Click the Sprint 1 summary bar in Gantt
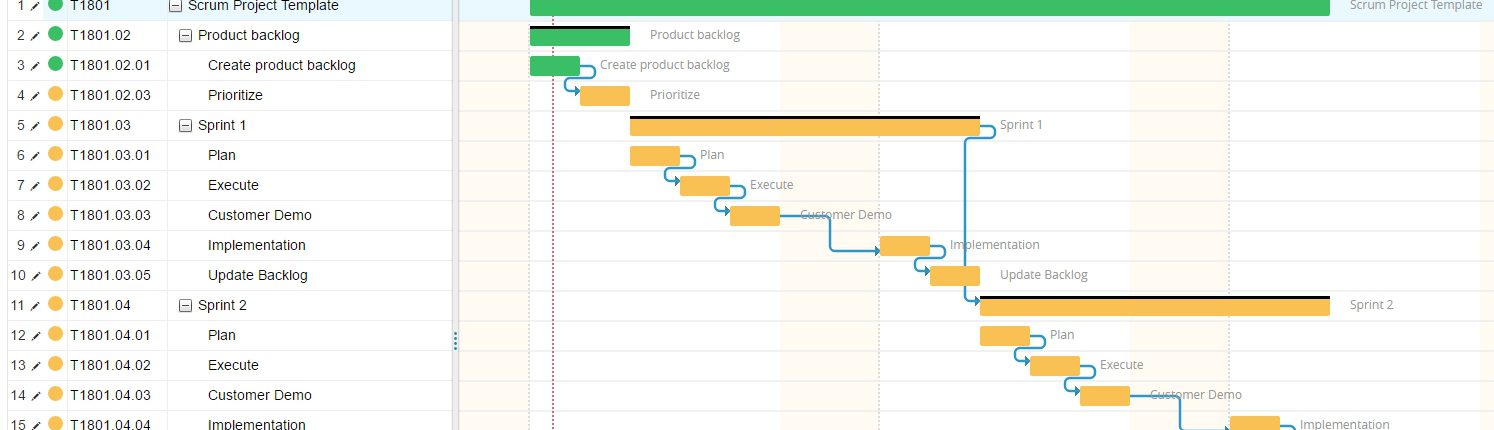The image size is (1494, 430). 804,127
